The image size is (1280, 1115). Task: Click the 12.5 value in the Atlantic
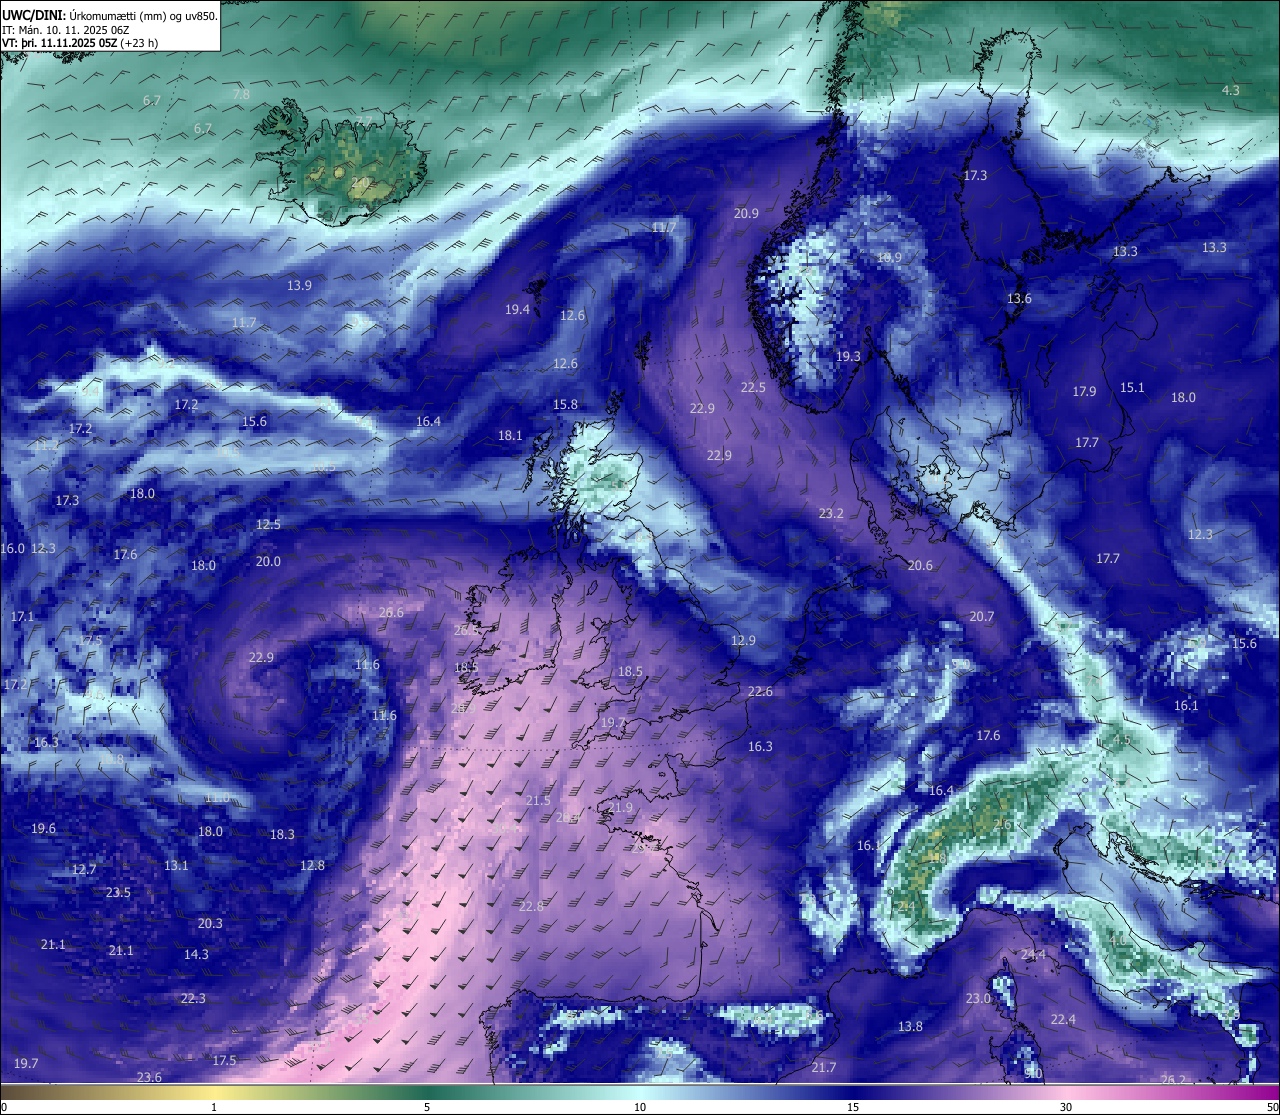[268, 524]
